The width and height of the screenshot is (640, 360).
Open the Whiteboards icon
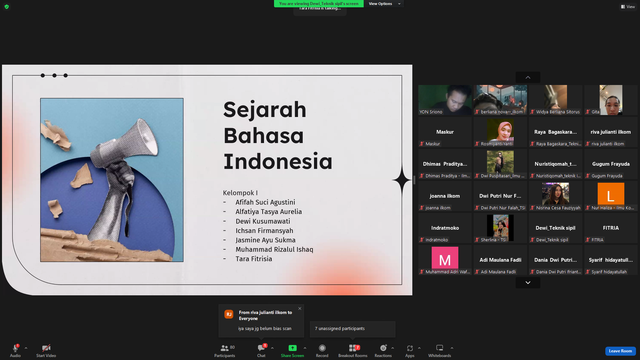tap(440, 348)
